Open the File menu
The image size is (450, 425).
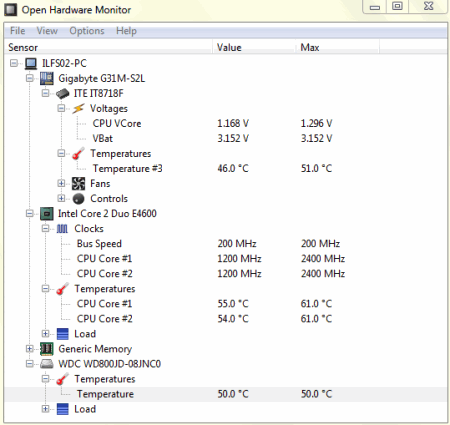point(17,31)
